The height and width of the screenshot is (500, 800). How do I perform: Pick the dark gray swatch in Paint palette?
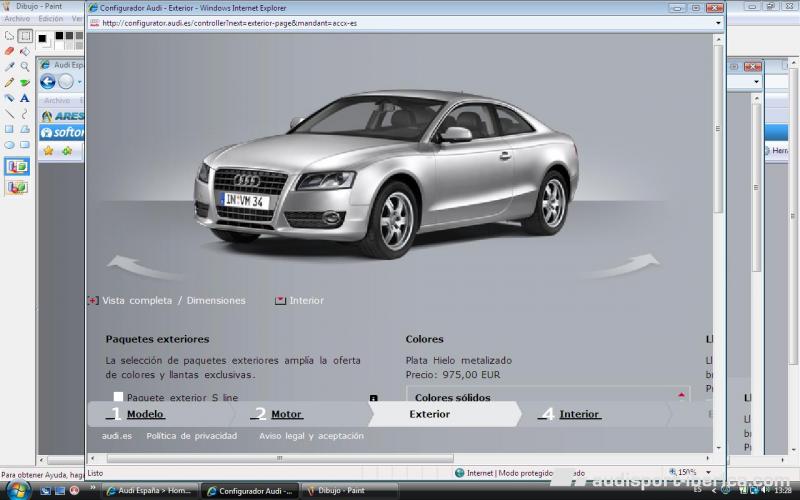click(69, 35)
